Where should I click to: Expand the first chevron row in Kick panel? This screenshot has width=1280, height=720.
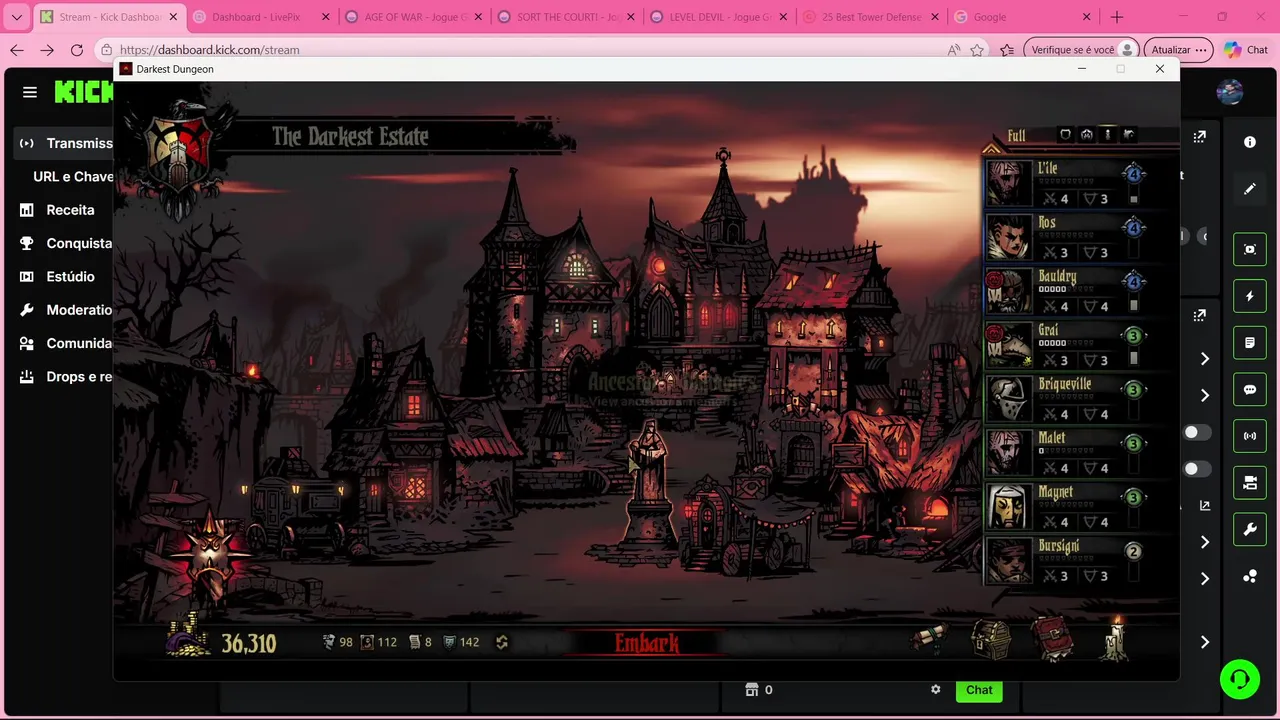coord(1205,359)
